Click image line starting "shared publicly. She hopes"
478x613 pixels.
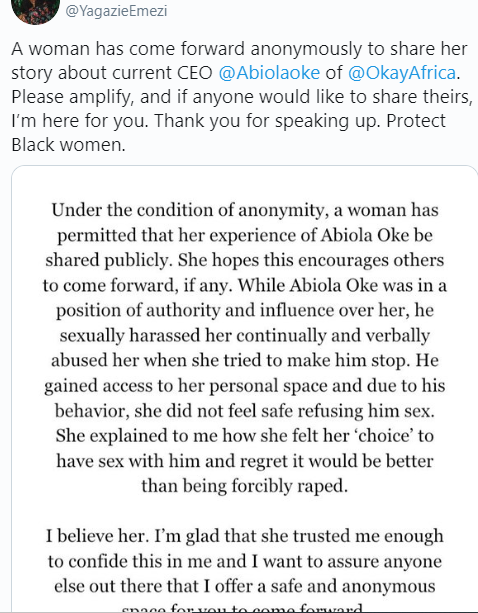[x=245, y=260]
